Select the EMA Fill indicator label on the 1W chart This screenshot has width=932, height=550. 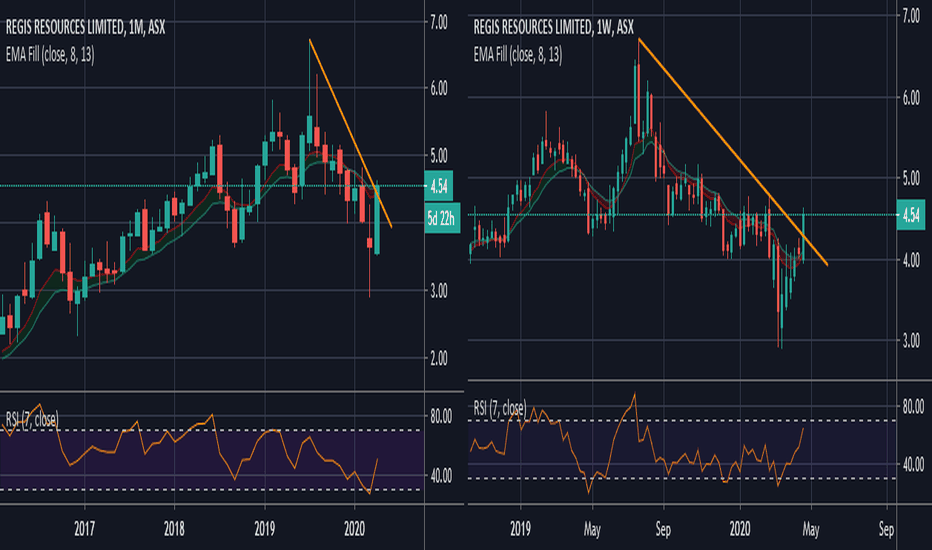(x=518, y=55)
